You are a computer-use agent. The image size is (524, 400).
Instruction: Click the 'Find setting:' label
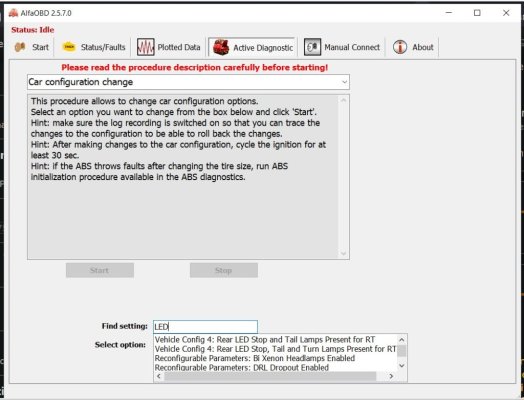[x=125, y=326]
